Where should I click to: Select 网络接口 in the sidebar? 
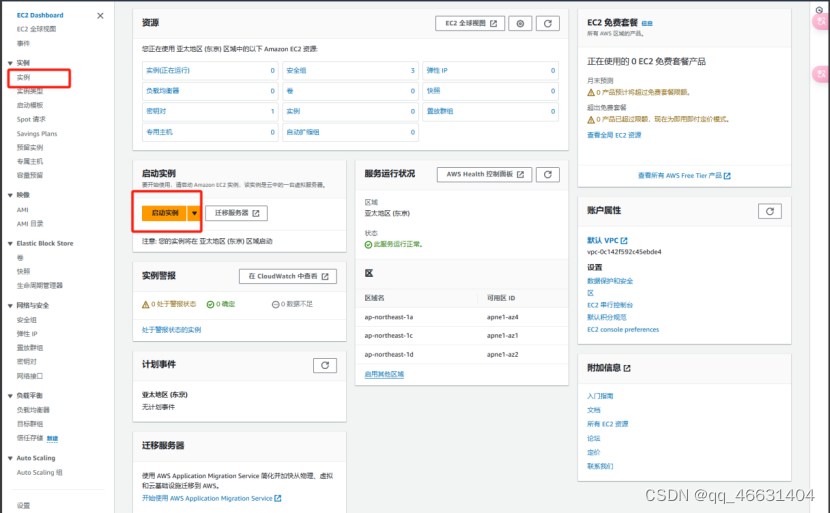(30, 376)
